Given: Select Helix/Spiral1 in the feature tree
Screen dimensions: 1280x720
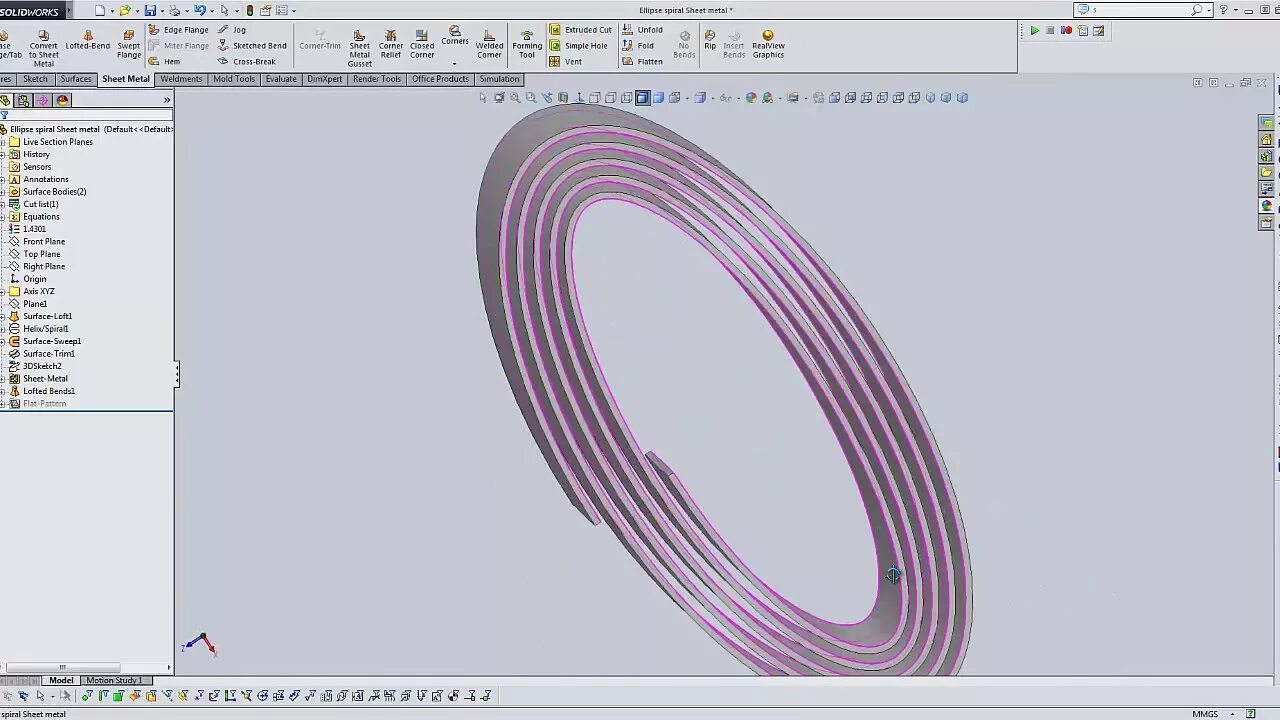Looking at the screenshot, I should tap(46, 328).
